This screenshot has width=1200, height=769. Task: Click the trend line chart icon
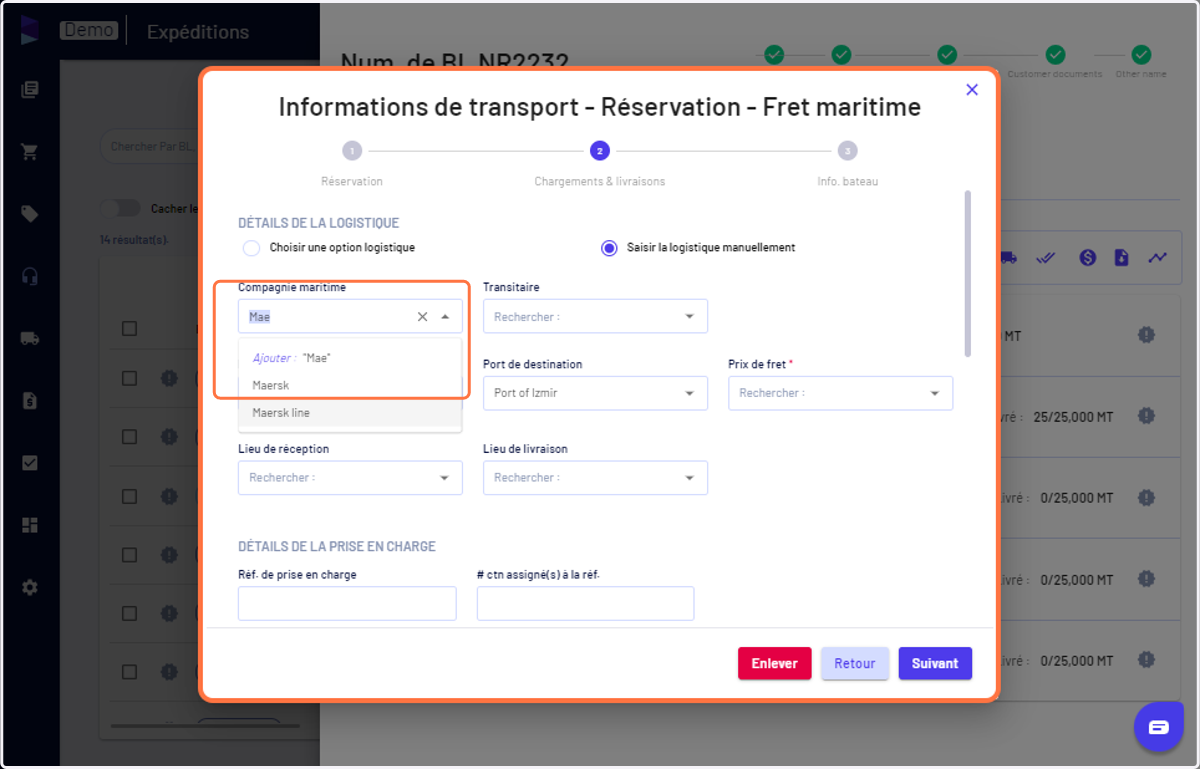pyautogui.click(x=1157, y=257)
